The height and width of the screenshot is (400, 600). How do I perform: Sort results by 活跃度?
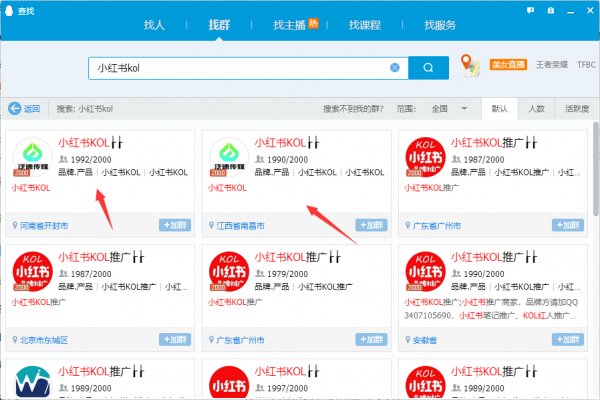click(577, 109)
